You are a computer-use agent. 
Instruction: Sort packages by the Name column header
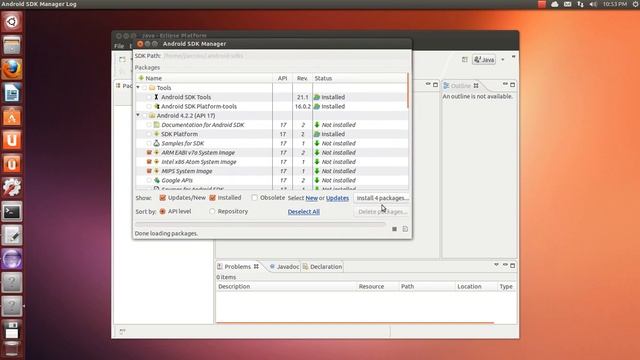pyautogui.click(x=204, y=78)
